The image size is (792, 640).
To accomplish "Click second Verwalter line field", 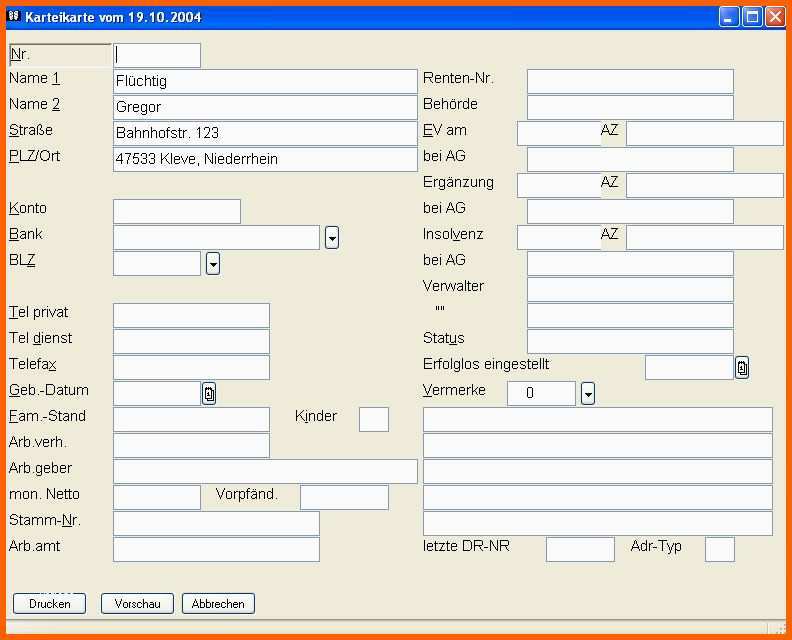I will coord(630,315).
